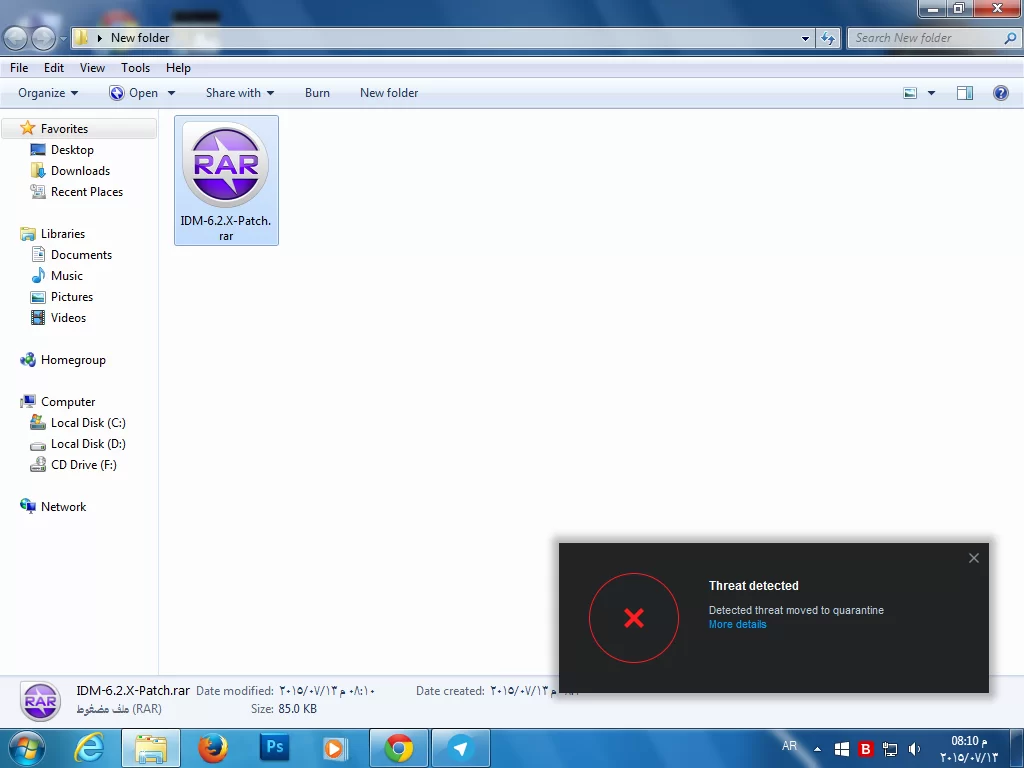Click the AR language indicator
The height and width of the screenshot is (768, 1024).
pyautogui.click(x=789, y=746)
